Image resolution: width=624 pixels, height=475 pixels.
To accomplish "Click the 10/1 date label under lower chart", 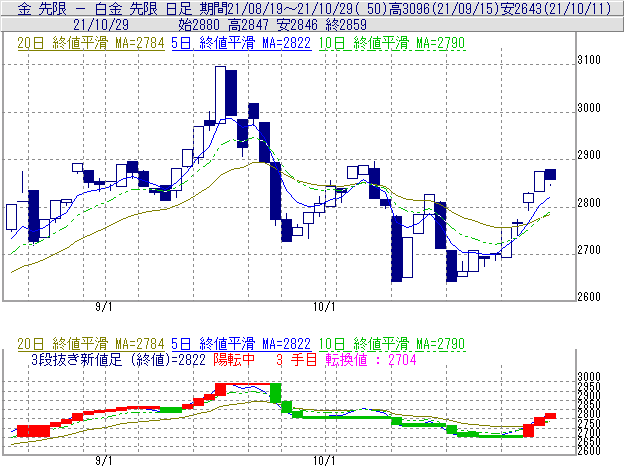I will (324, 461).
